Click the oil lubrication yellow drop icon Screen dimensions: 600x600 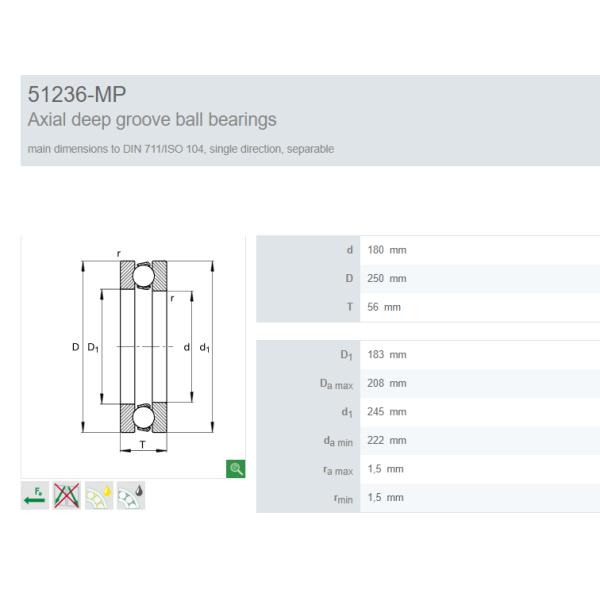point(98,494)
